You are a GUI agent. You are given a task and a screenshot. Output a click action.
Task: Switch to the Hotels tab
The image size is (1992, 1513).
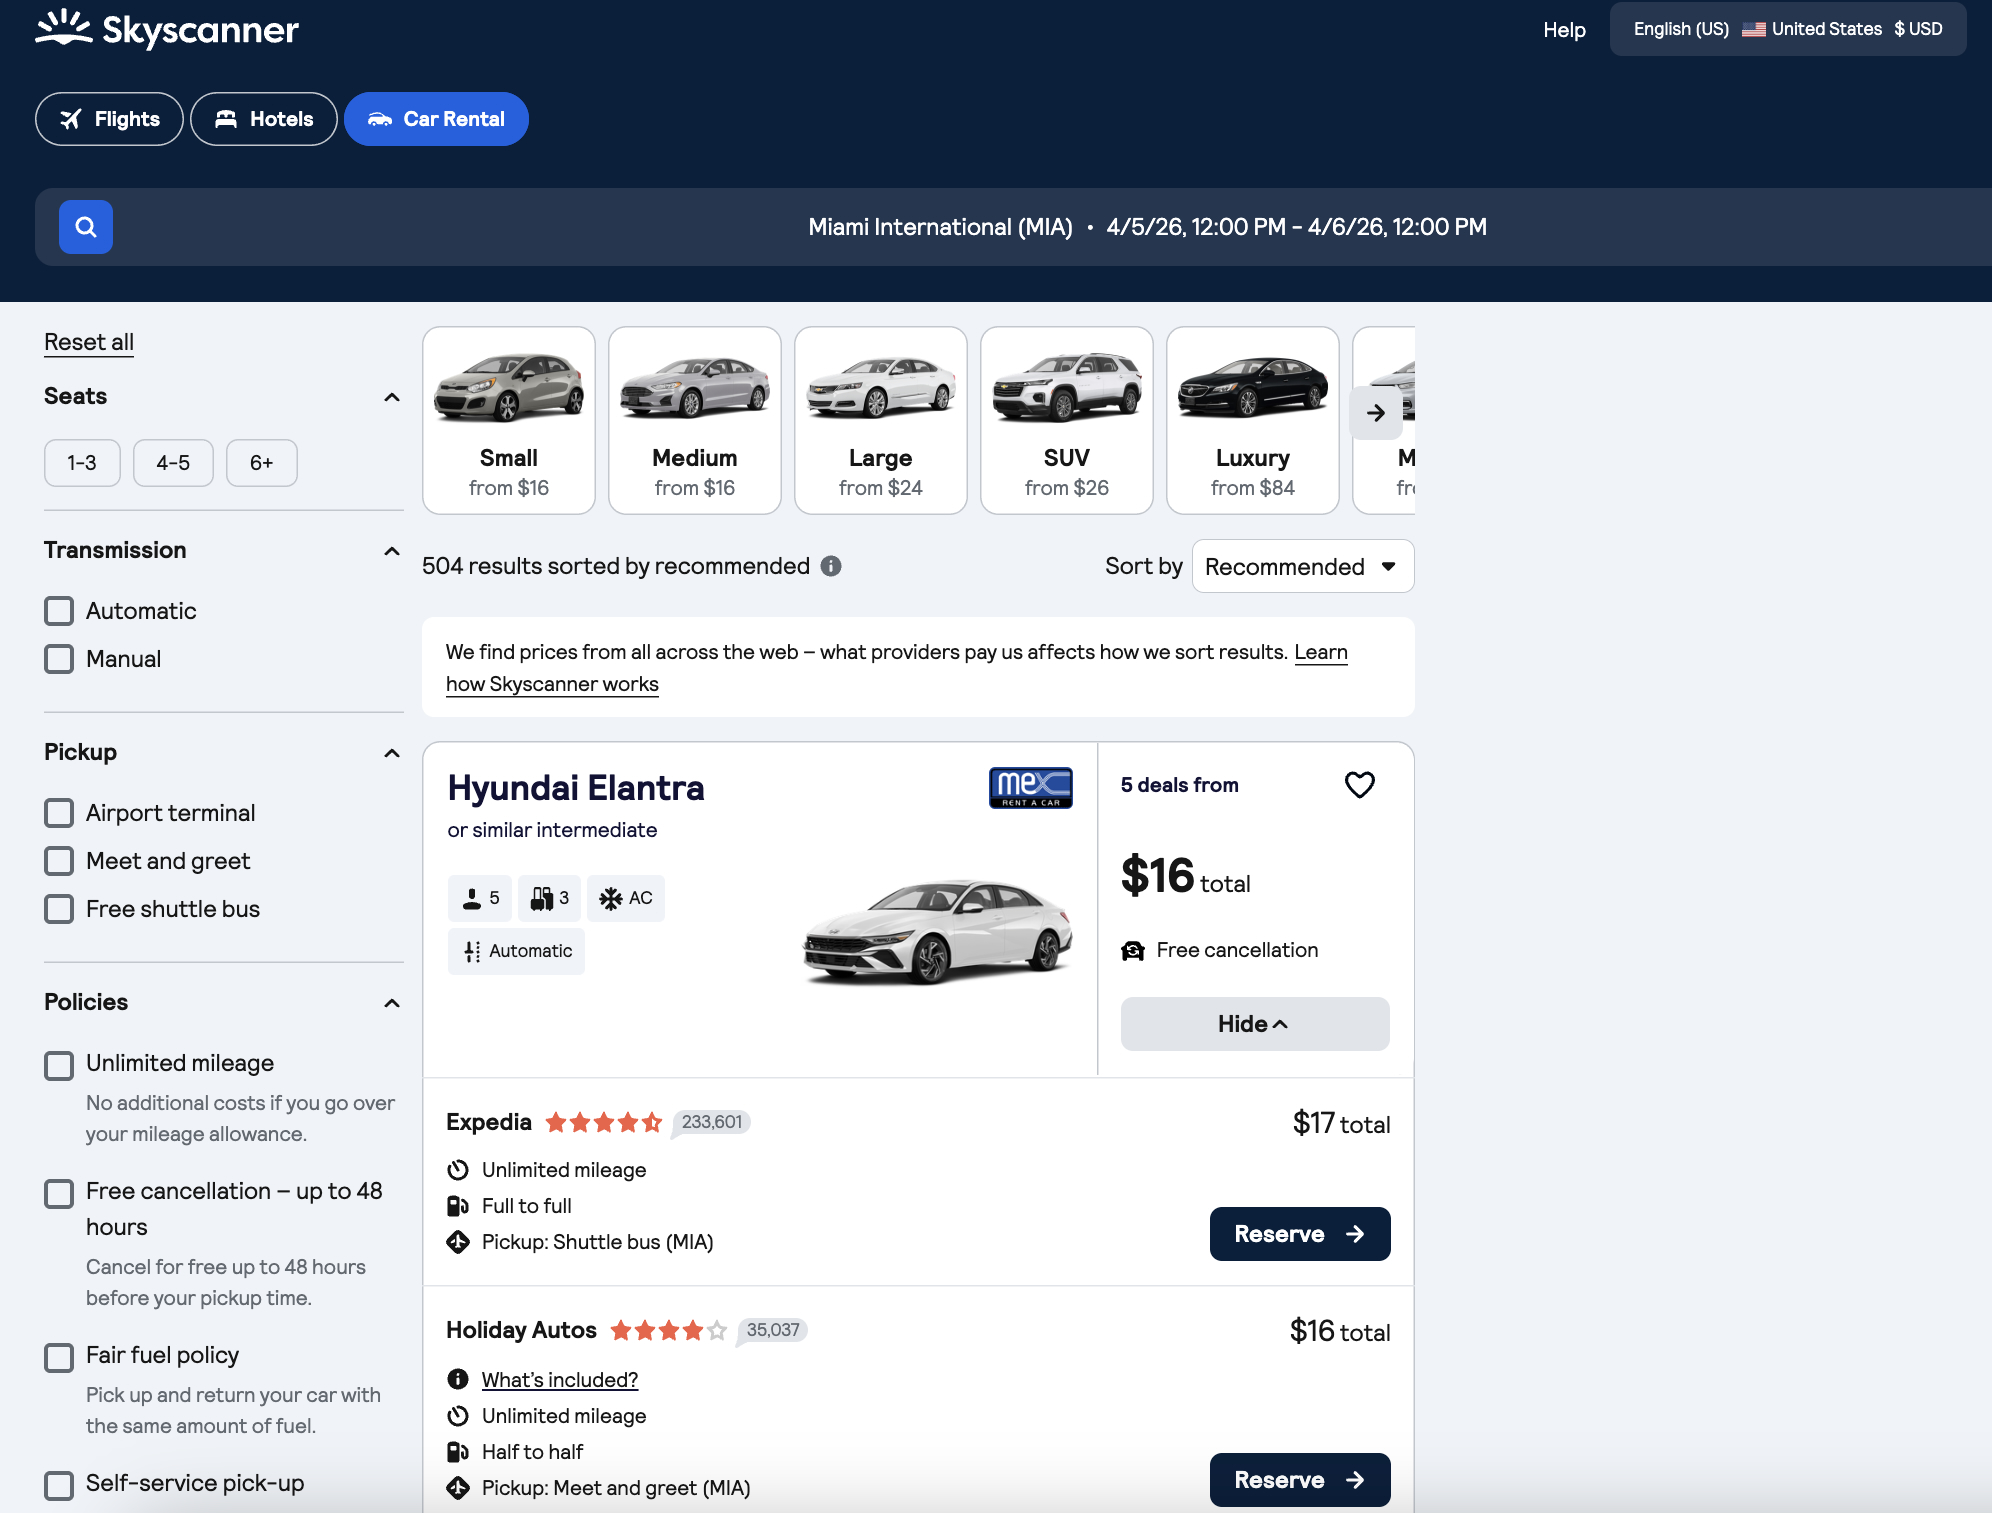[x=264, y=119]
